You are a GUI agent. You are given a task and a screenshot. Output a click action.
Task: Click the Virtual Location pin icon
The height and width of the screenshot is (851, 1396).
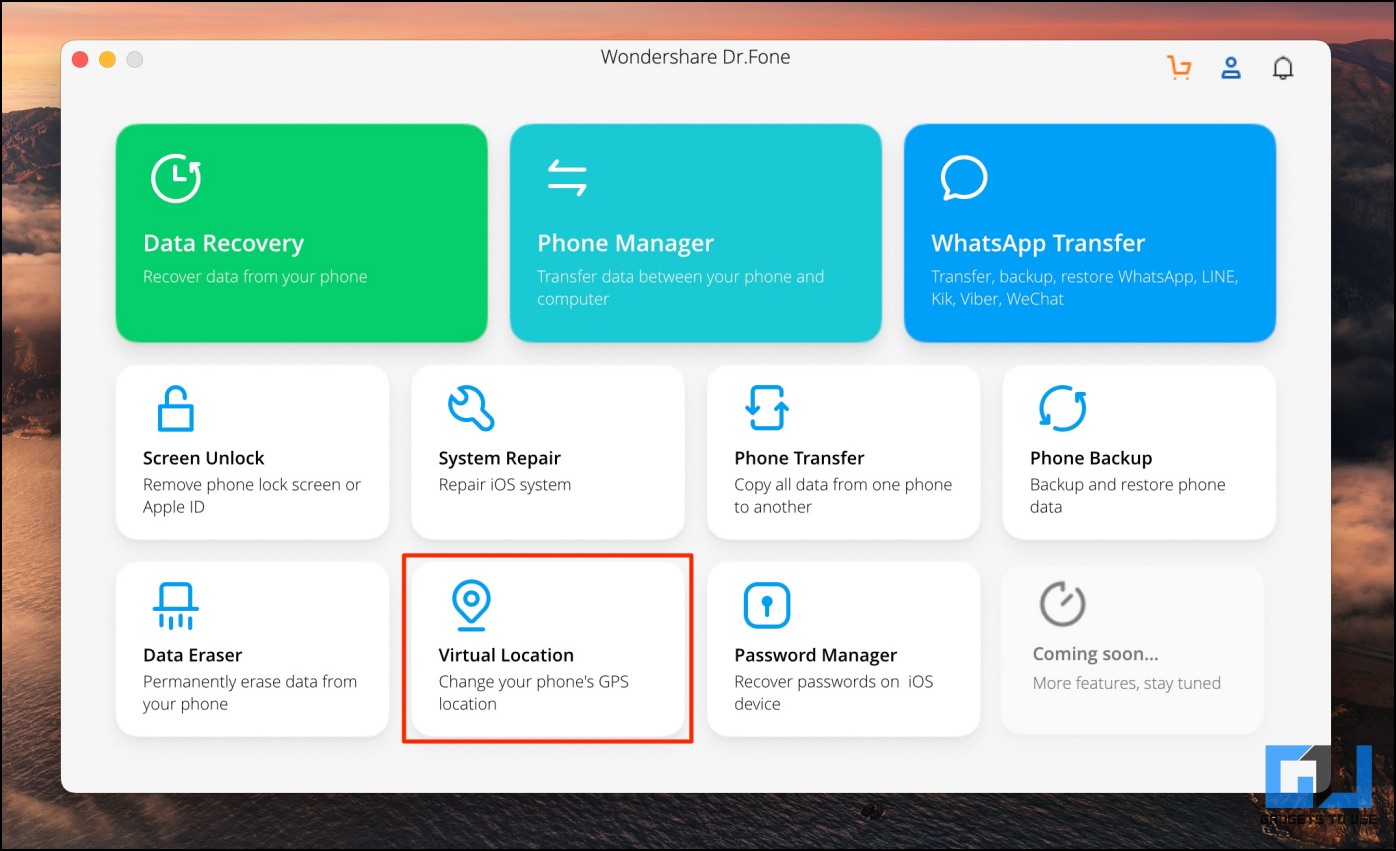(470, 606)
